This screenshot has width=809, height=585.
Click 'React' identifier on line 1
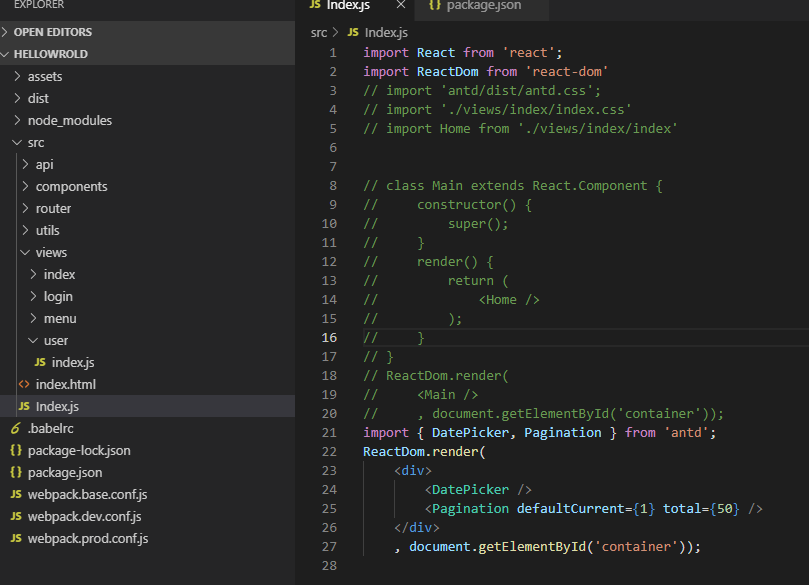(435, 53)
